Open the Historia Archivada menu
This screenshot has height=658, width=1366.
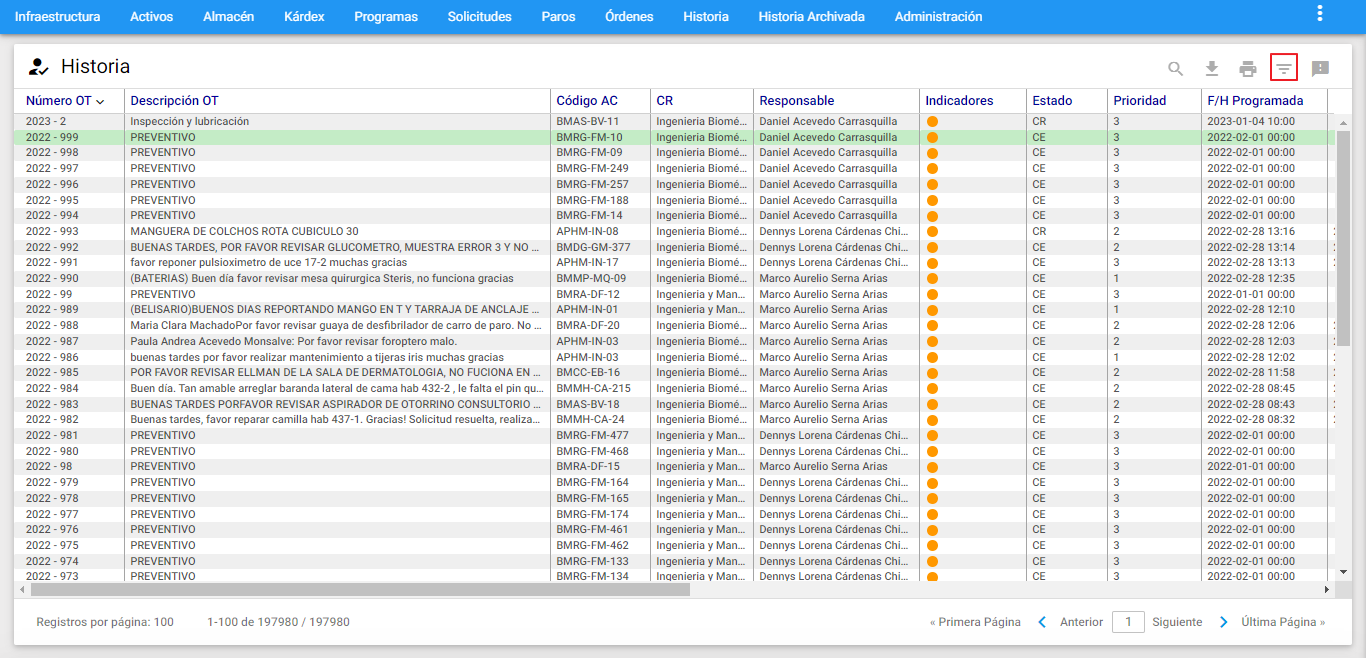[812, 17]
